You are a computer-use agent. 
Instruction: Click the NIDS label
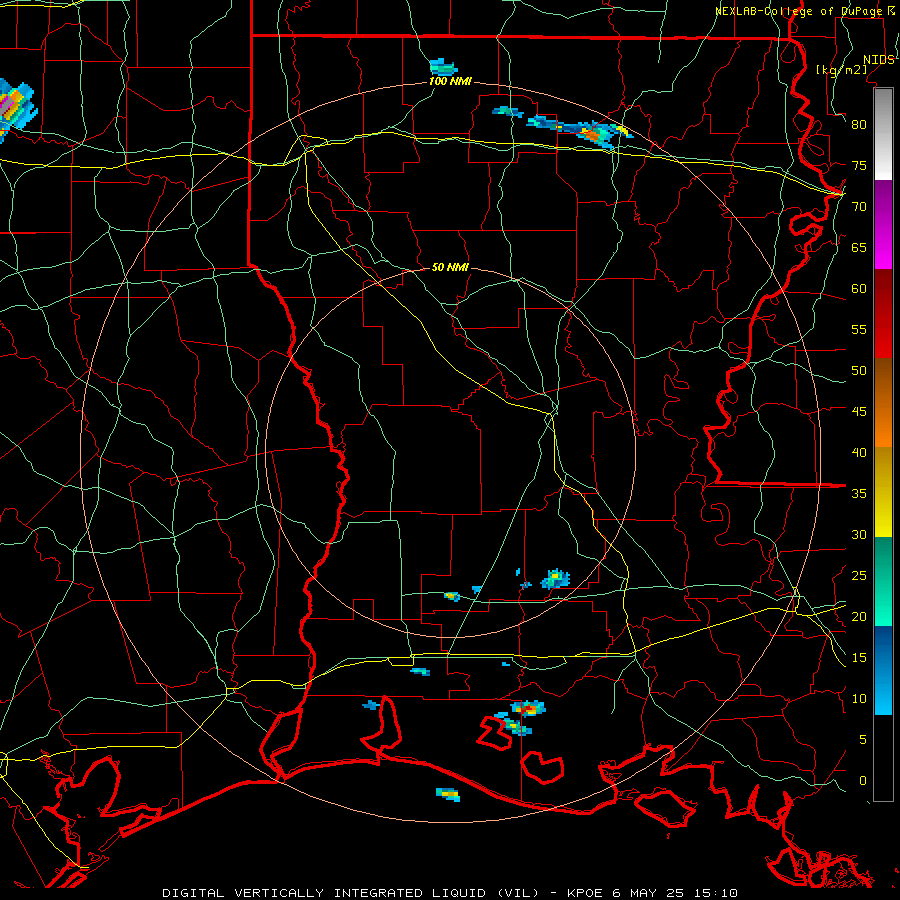pyautogui.click(x=879, y=60)
